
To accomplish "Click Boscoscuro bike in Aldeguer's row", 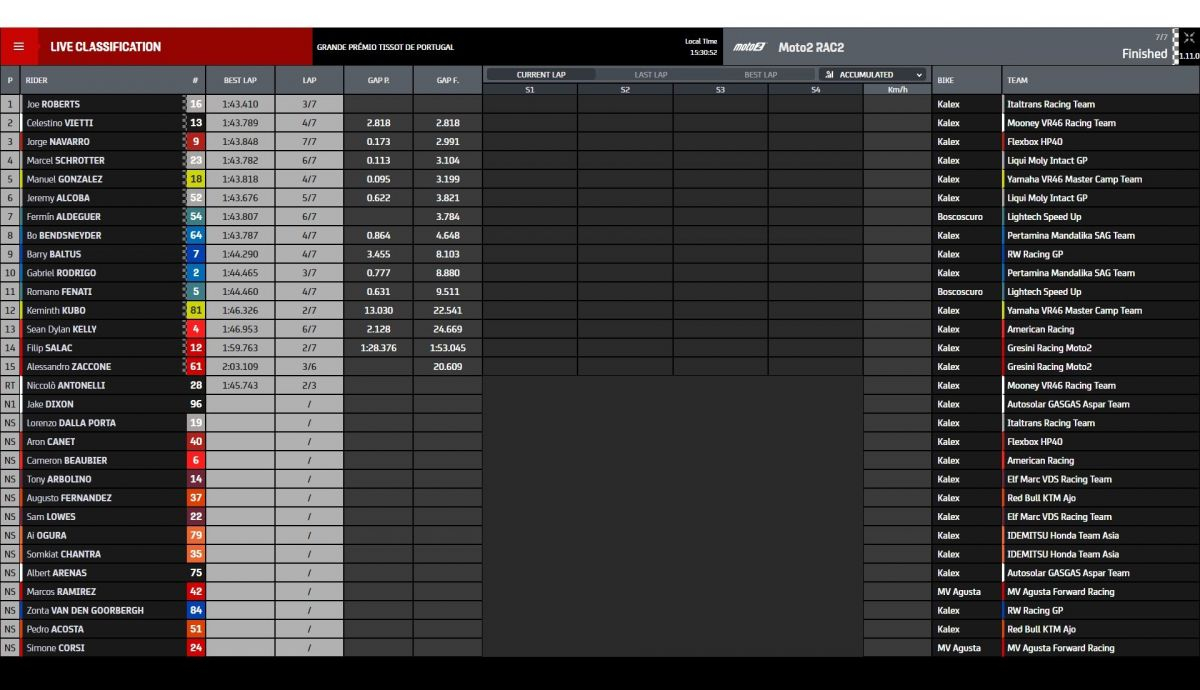I will tap(960, 216).
